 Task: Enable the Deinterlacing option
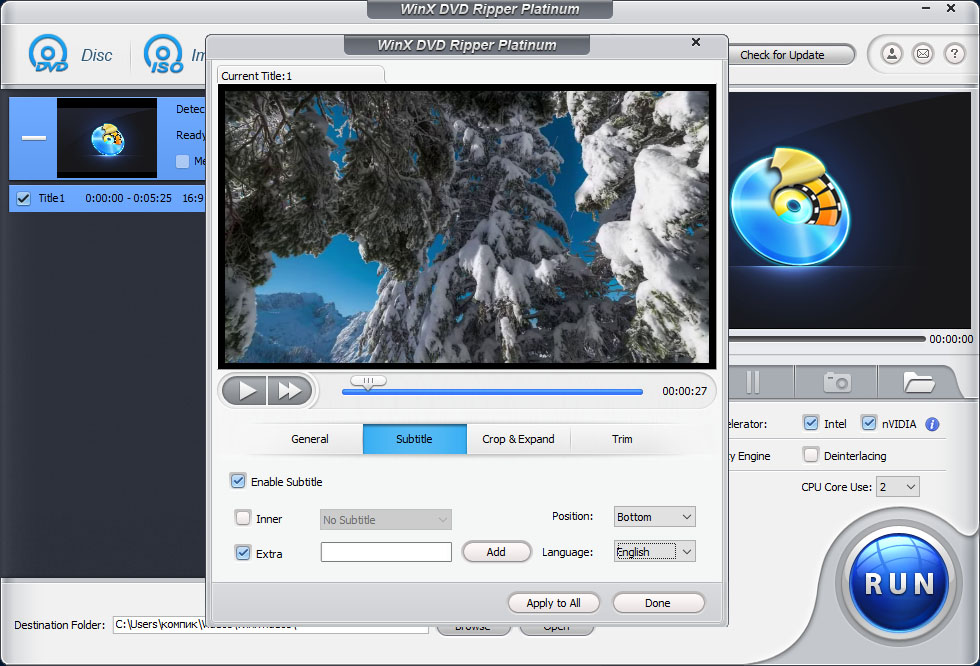(811, 455)
